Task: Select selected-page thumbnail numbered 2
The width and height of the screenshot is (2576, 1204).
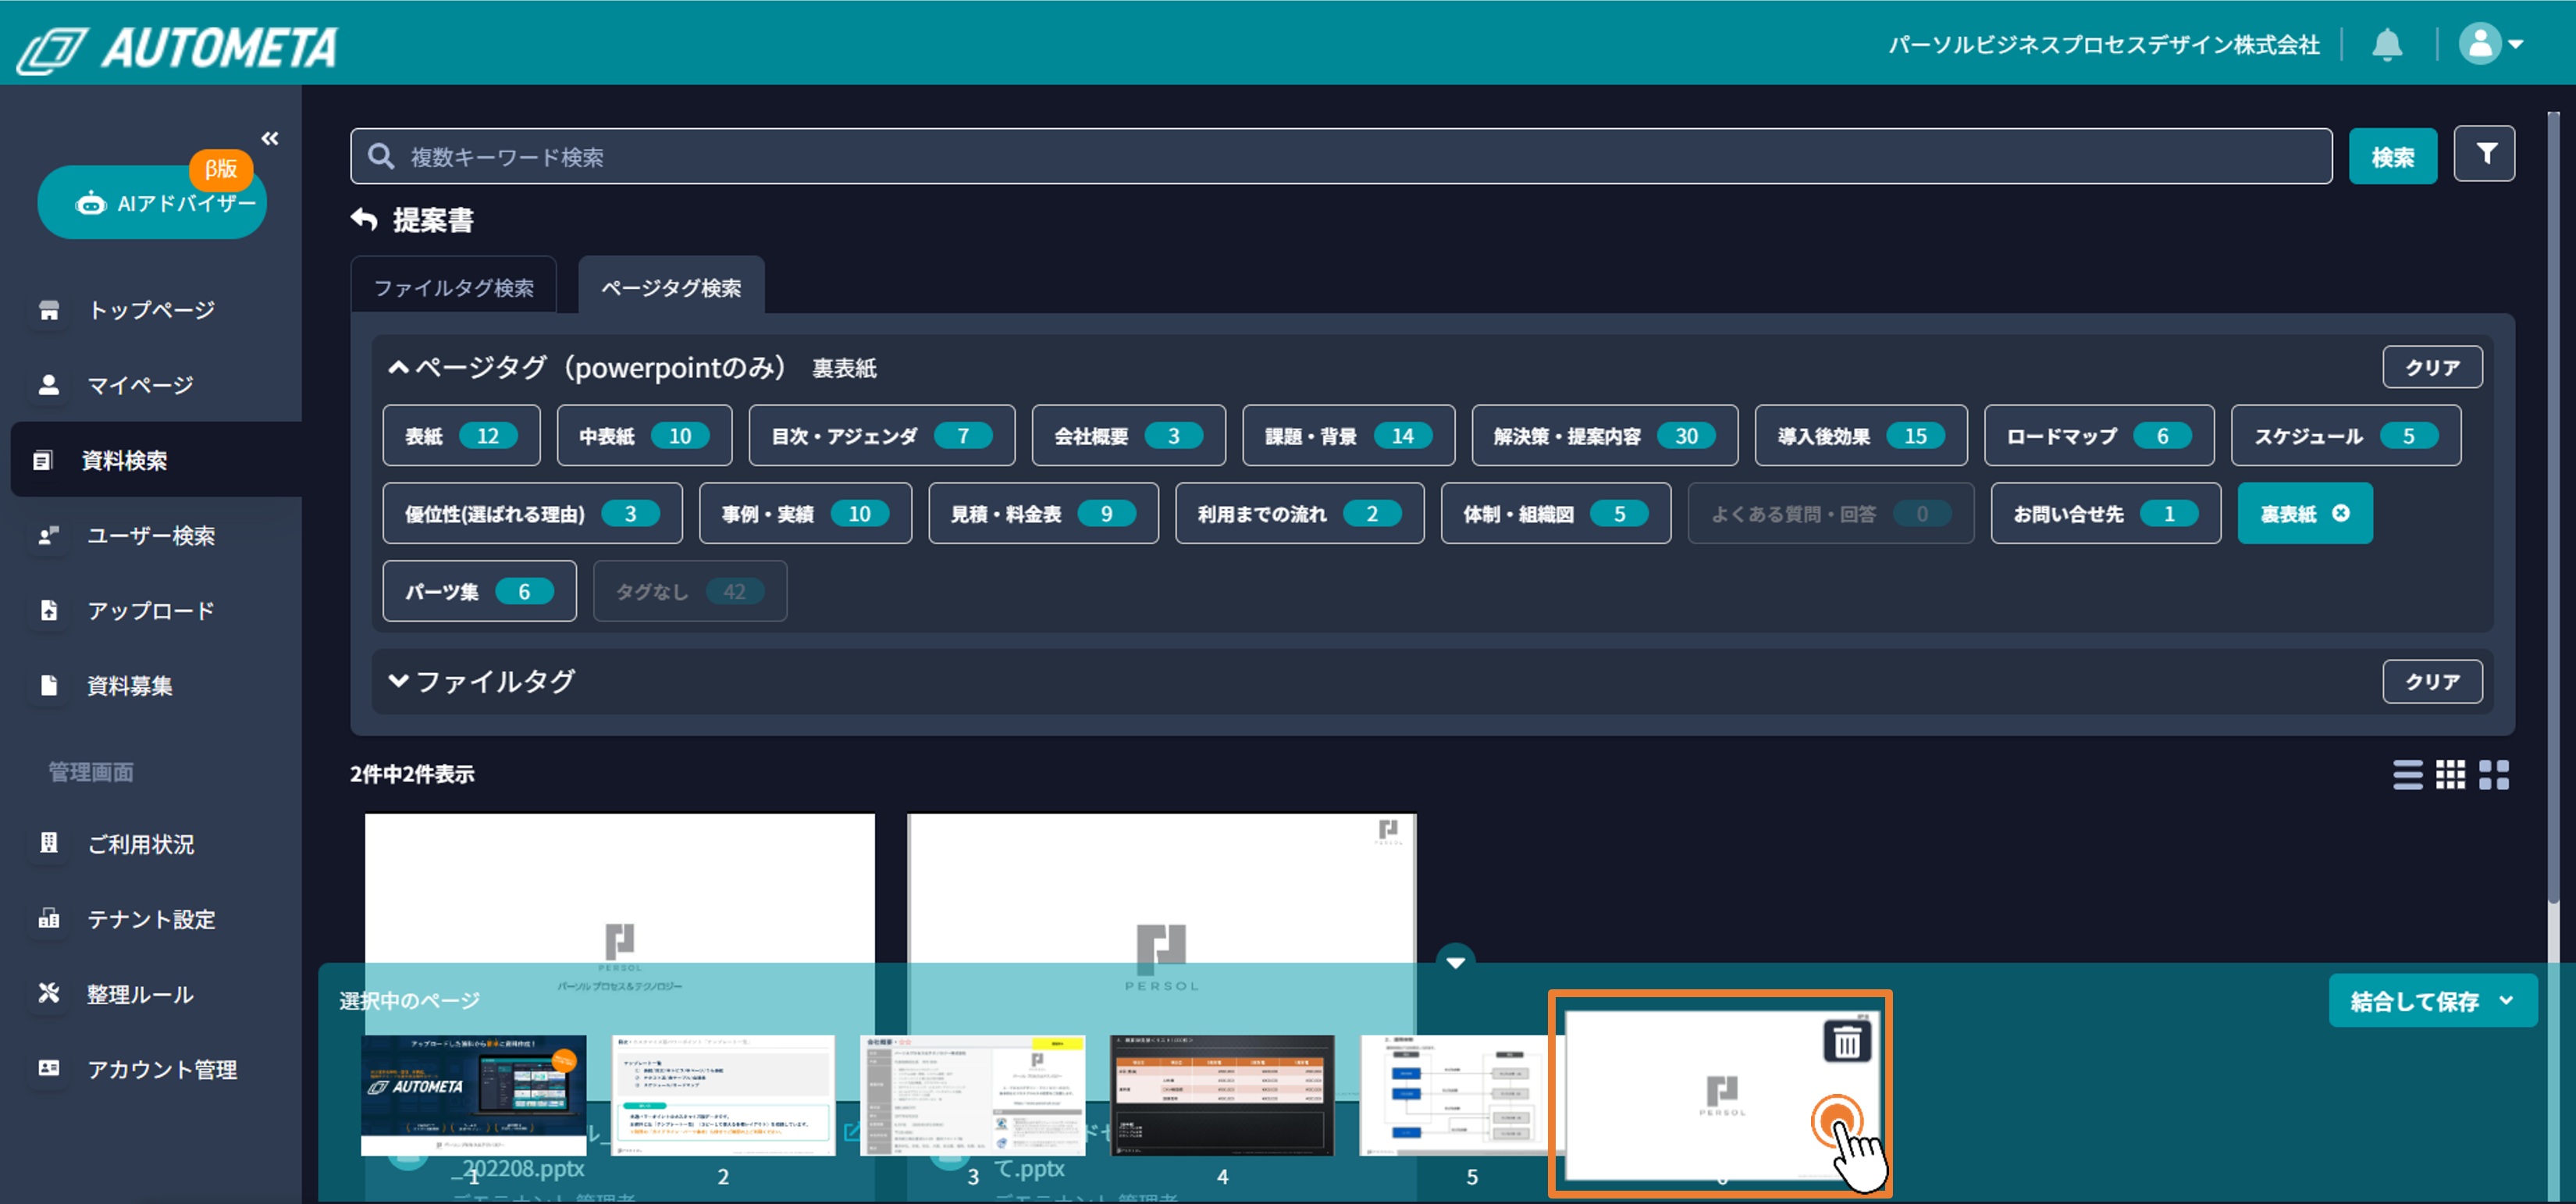Action: click(722, 1095)
